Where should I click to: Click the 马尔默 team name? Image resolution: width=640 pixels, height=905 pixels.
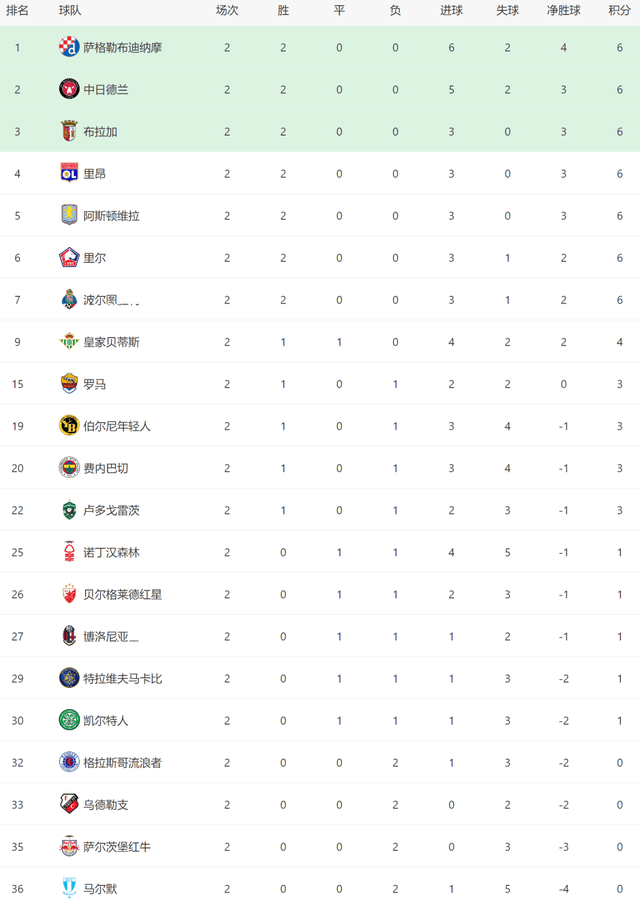point(100,889)
